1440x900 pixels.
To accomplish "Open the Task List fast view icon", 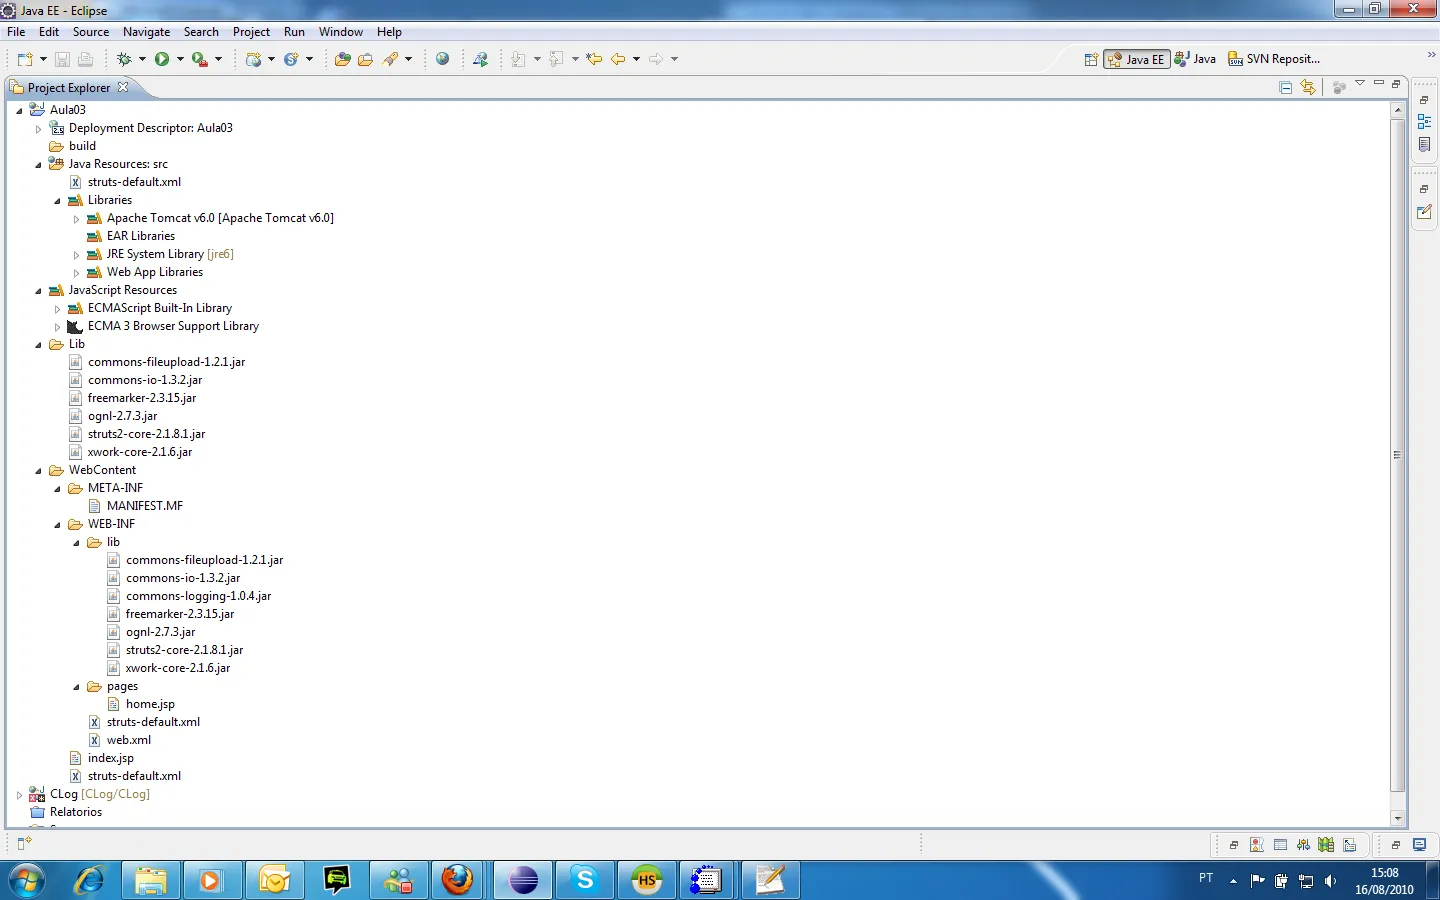I will pos(1425,145).
